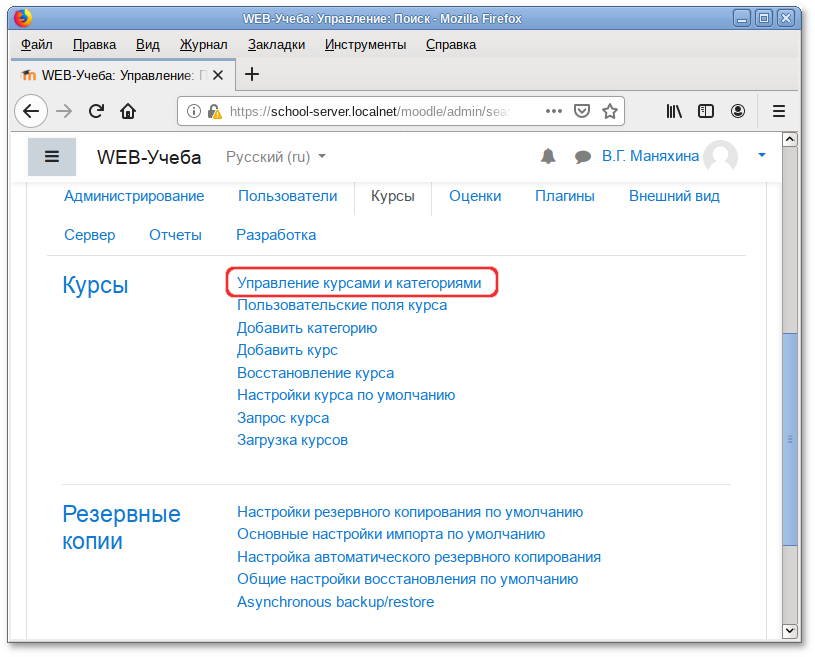Click the lock warning icon in address bar
This screenshot has width=815, height=657.
pos(214,111)
